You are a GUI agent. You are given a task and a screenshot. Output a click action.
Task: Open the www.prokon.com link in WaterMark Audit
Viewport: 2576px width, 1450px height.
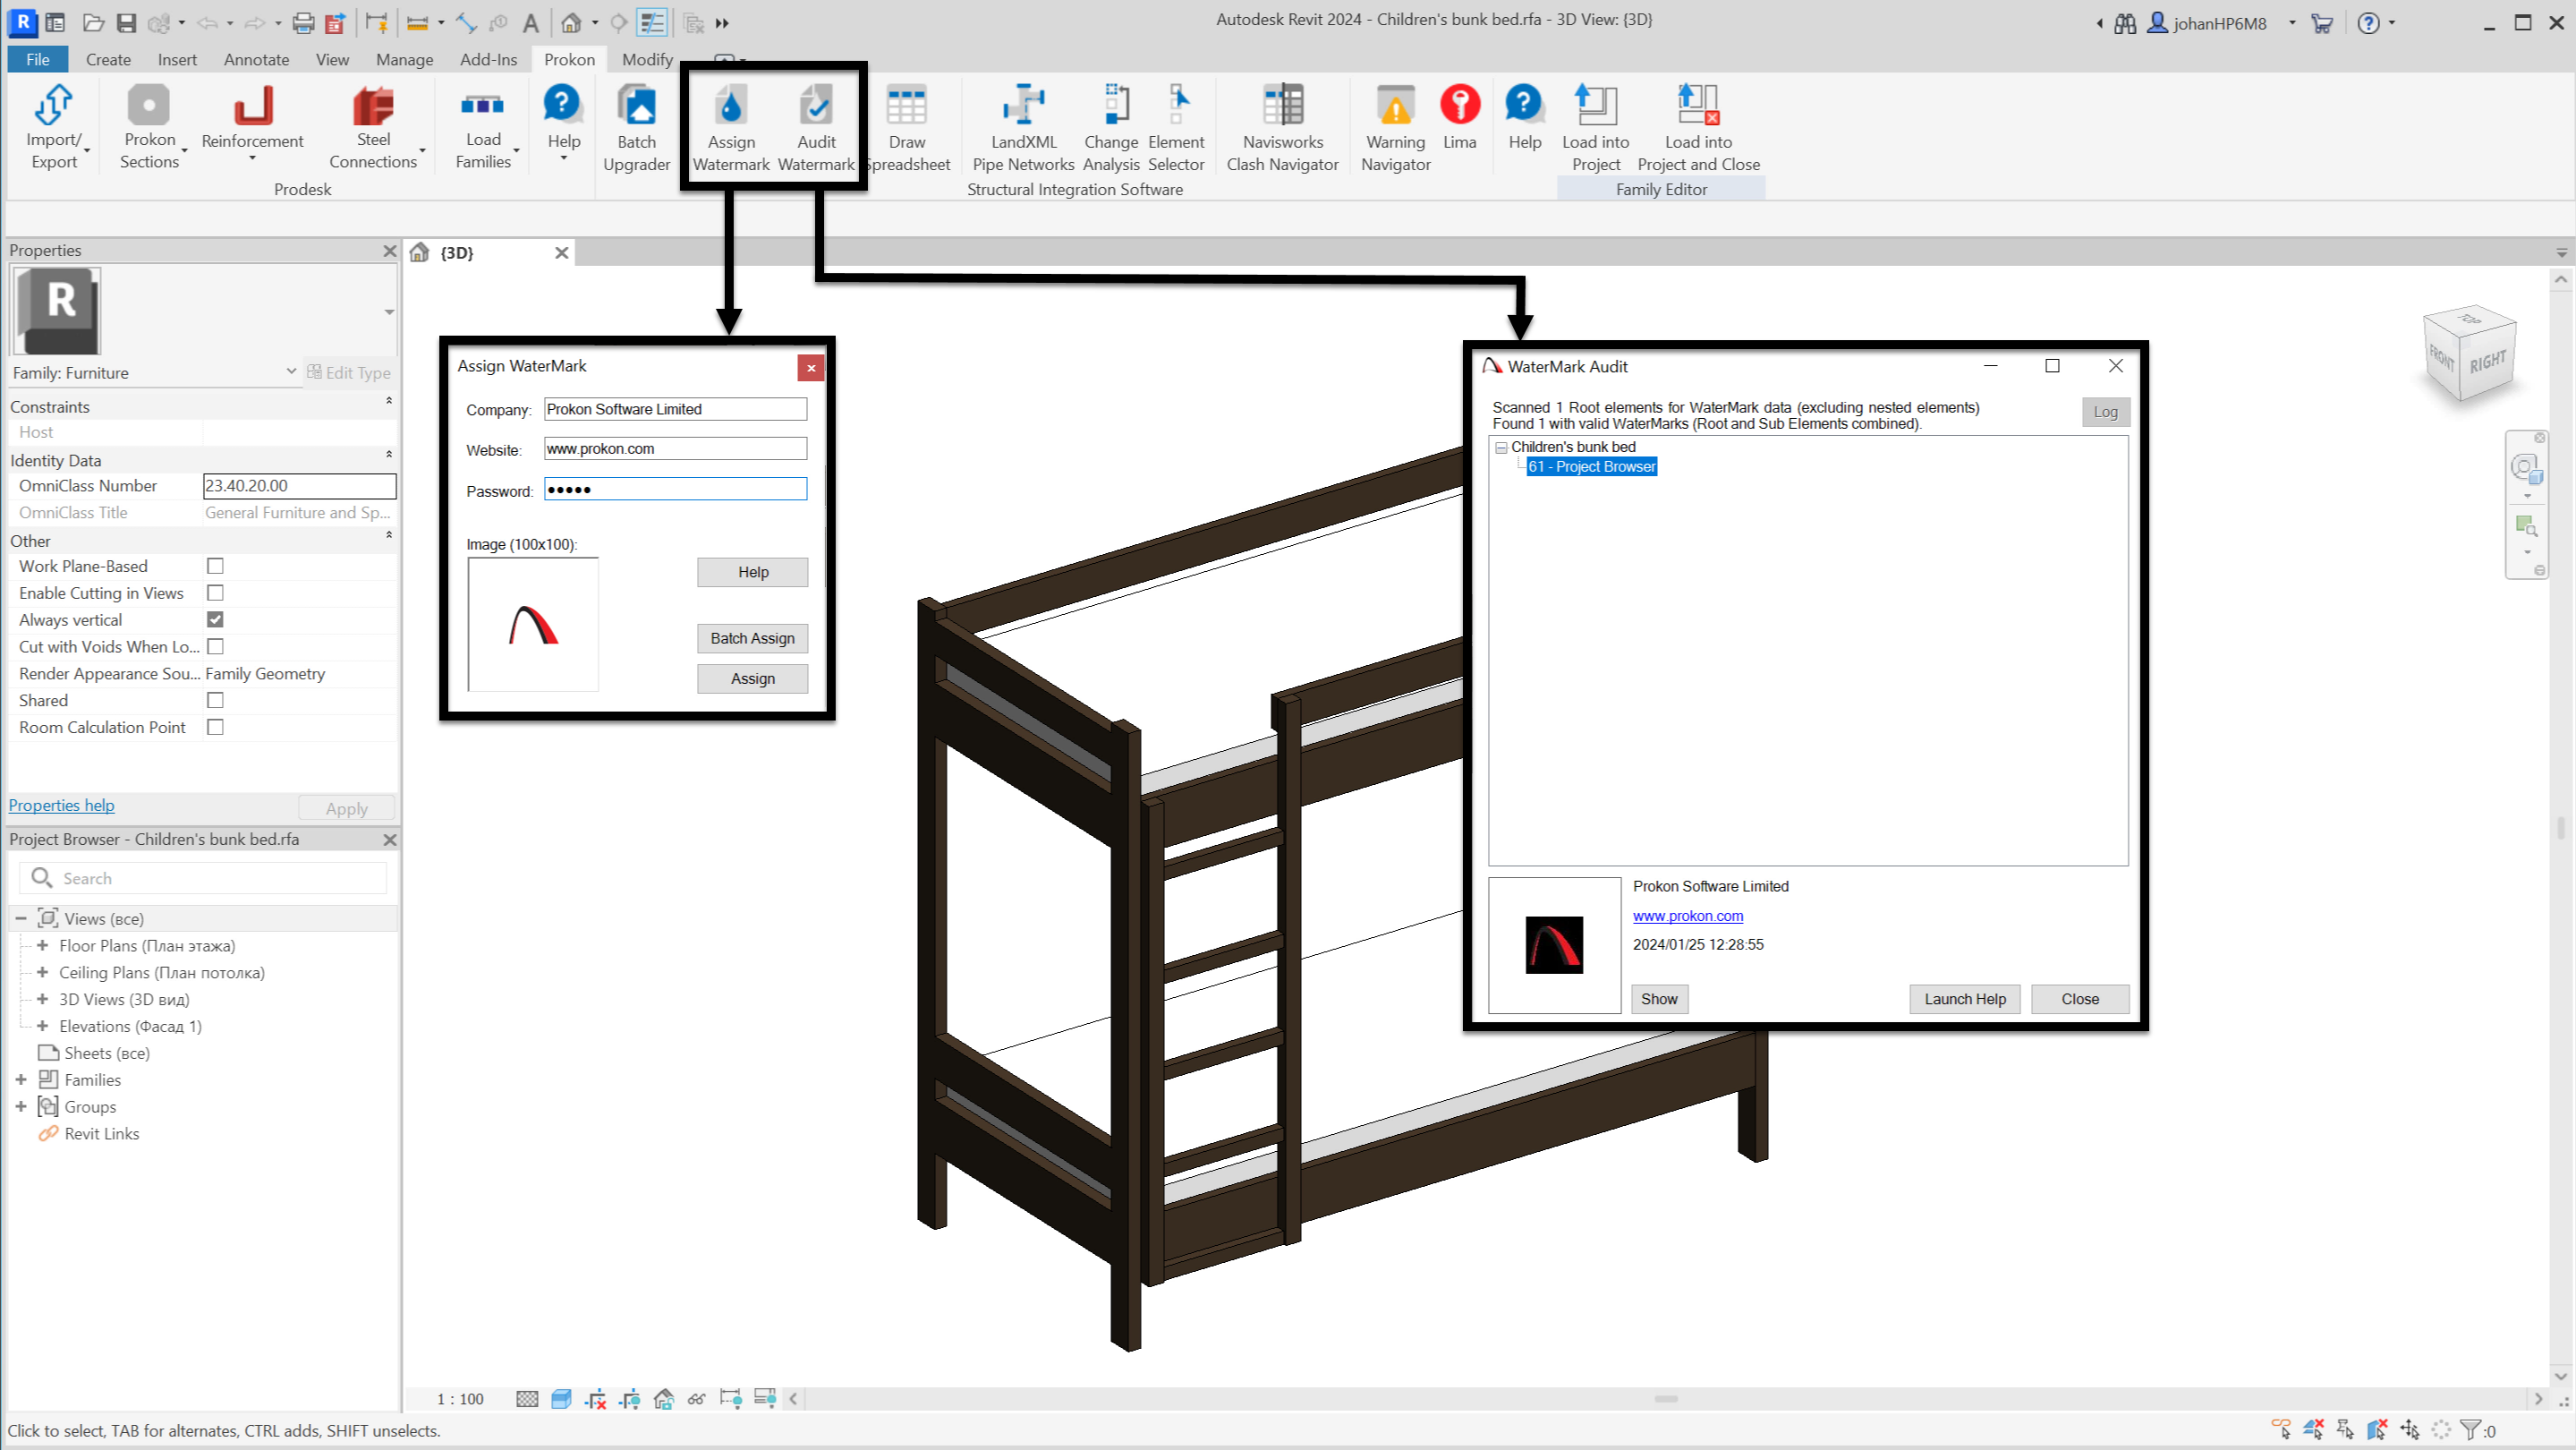coord(1687,915)
